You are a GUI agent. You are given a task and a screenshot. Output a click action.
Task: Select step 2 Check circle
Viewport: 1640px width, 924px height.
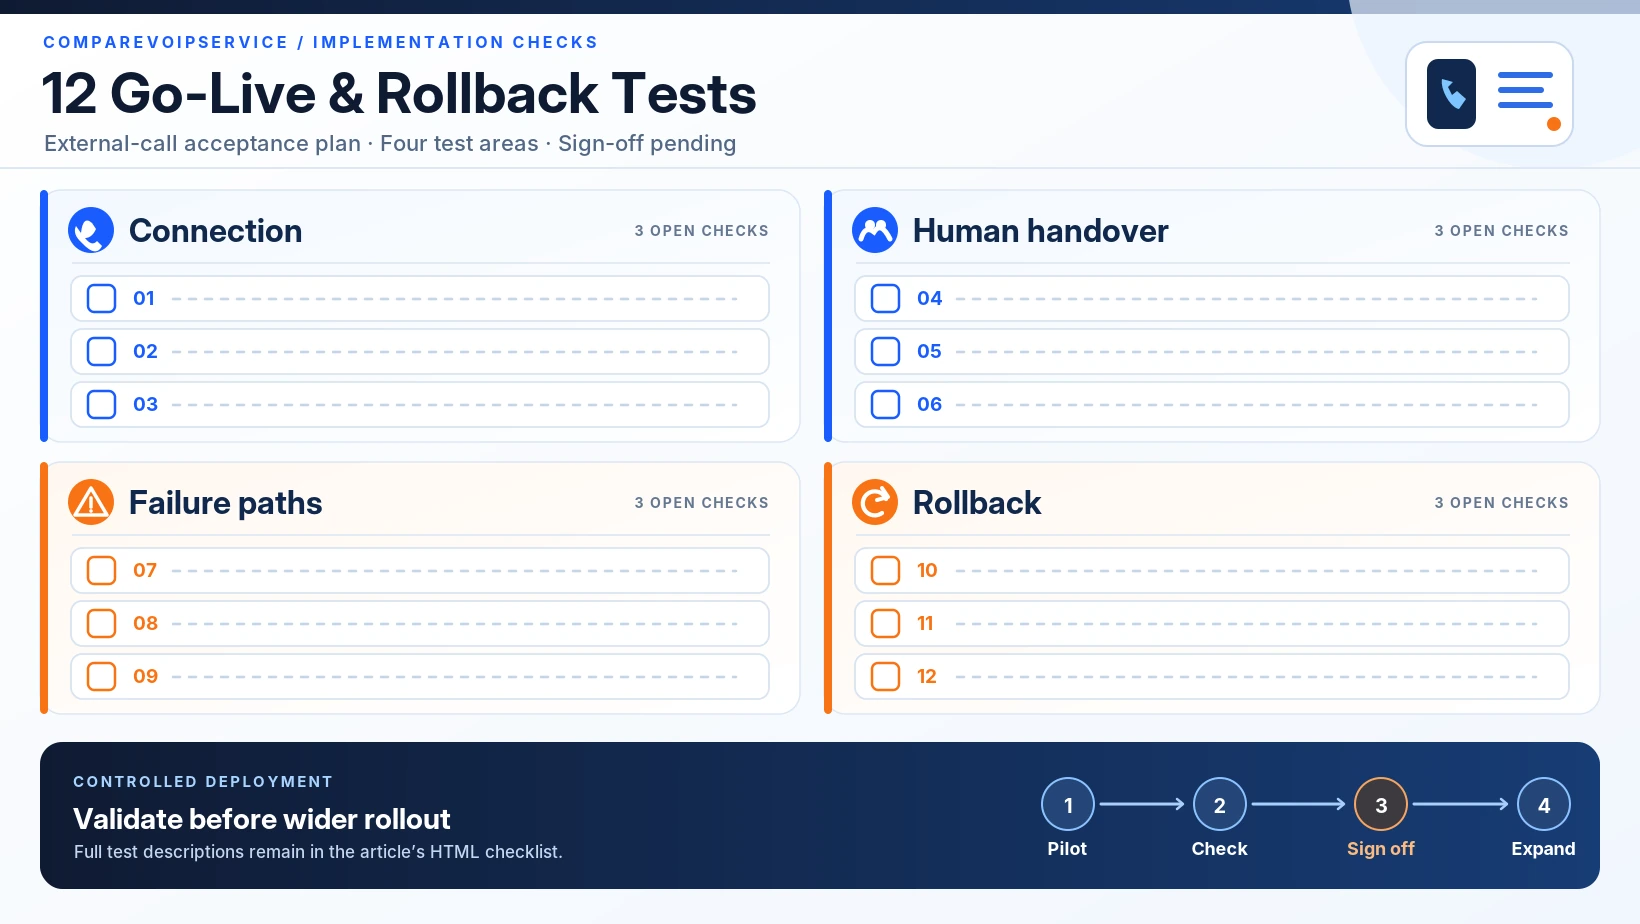click(1220, 805)
